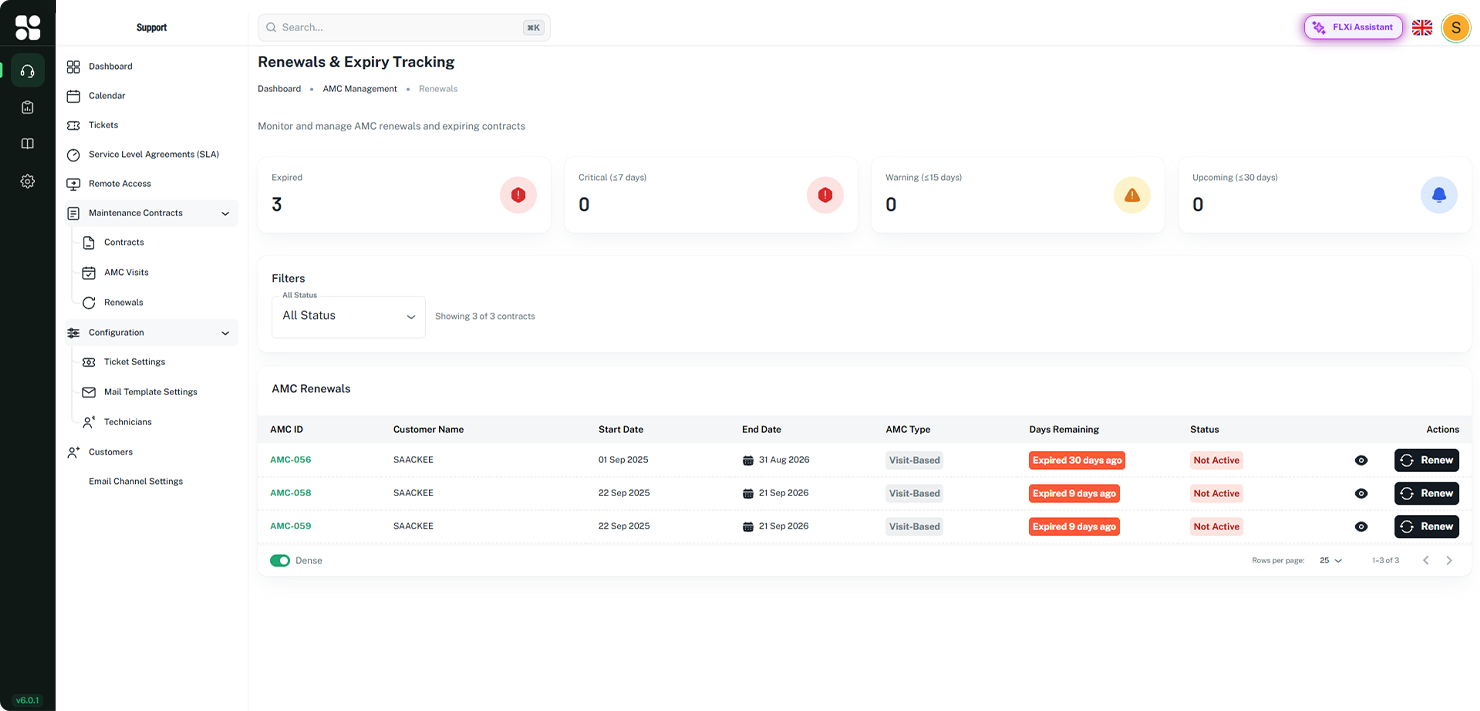1480x711 pixels.
Task: Open the All Status filter dropdown
Action: click(x=348, y=316)
